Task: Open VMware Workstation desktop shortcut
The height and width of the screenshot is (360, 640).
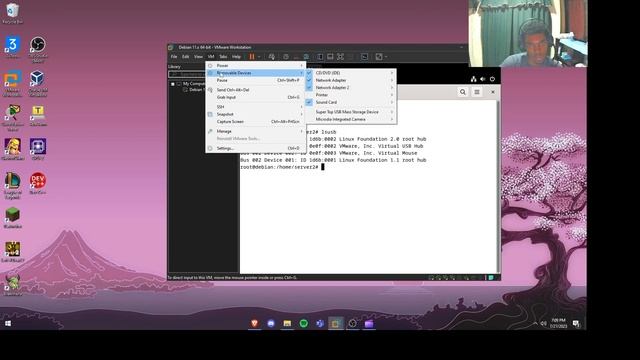Action: (12, 83)
